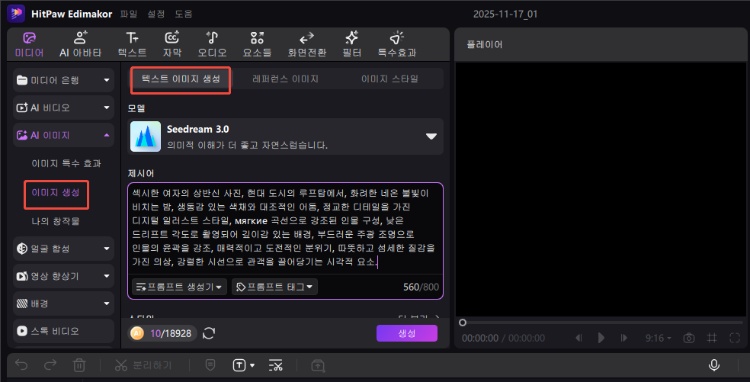
Task: Click the marker icon in timeline toolbar
Action: point(210,366)
